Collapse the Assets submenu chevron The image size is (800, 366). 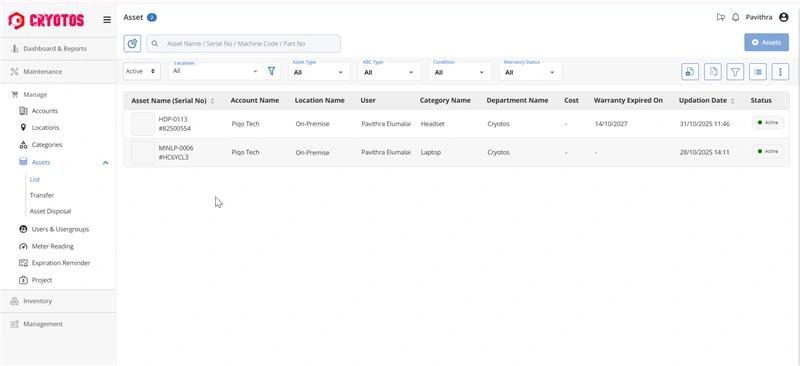[x=106, y=162]
